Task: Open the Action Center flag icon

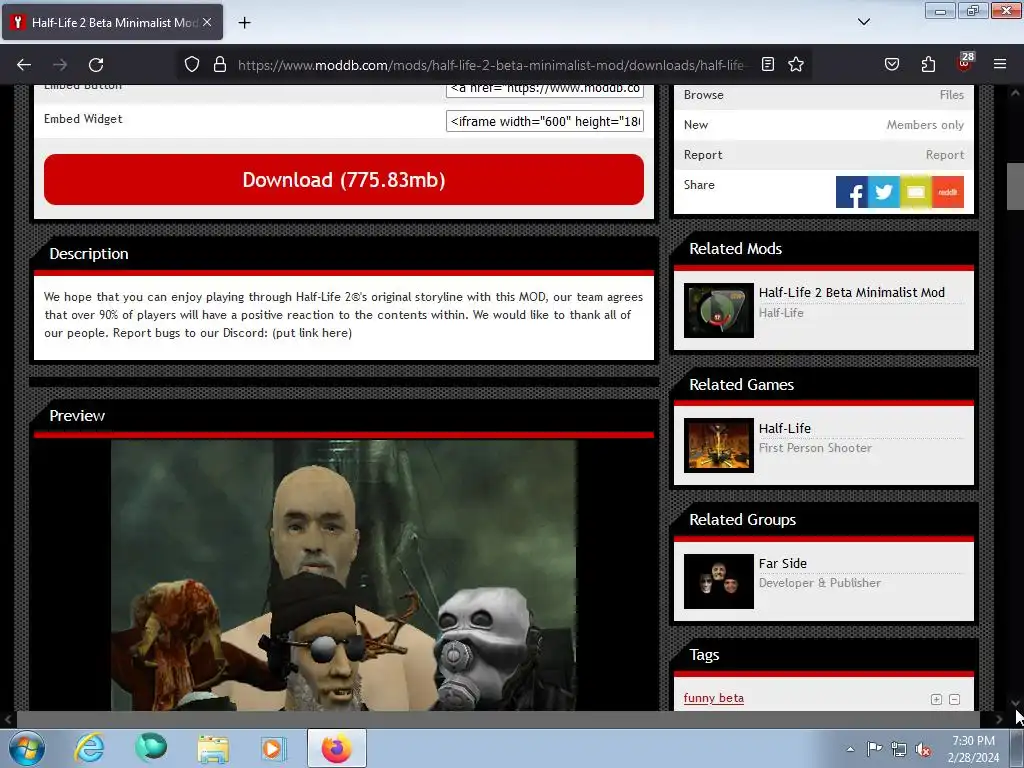Action: 874,749
